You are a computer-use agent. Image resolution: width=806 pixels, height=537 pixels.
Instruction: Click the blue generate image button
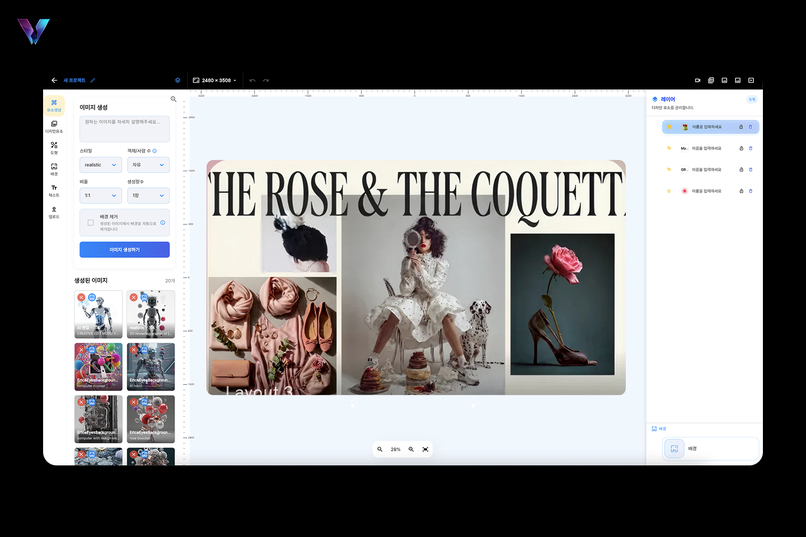[x=124, y=249]
